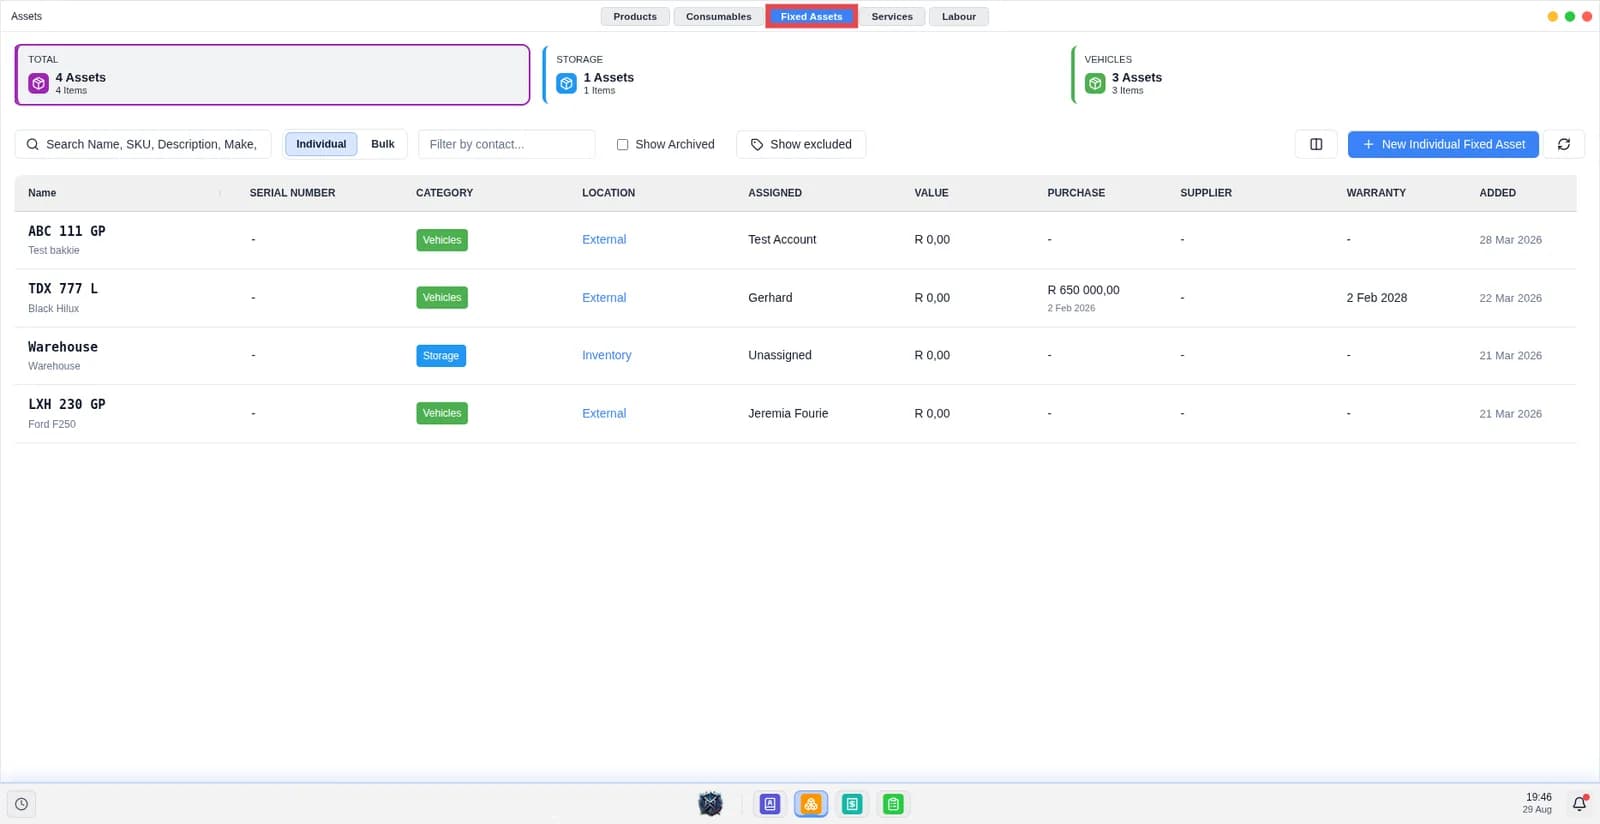Open External location link for ABC 111 GP
This screenshot has width=1600, height=824.
(x=604, y=240)
